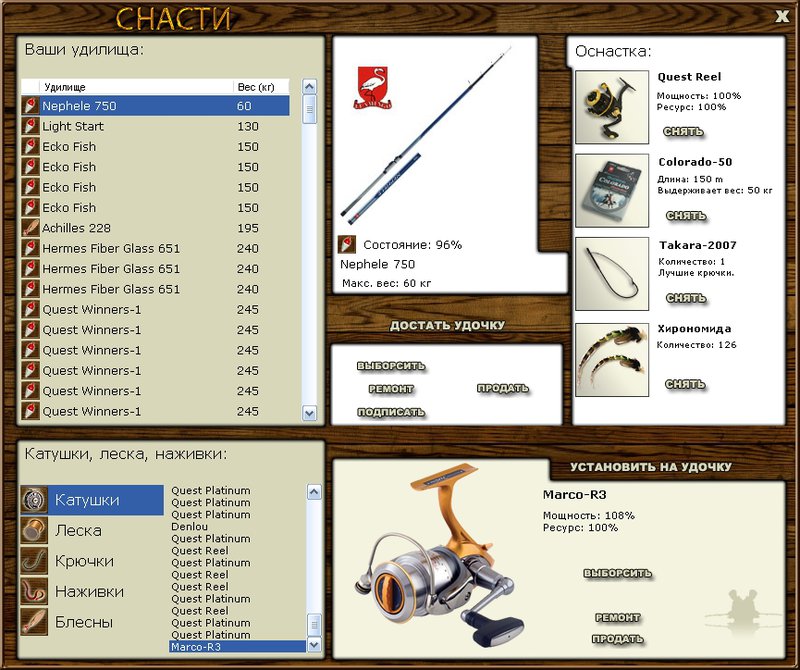Viewport: 800px width, 670px height.
Task: Discard the rod using its ВЫБРОСИТЬ button
Action: coord(391,366)
